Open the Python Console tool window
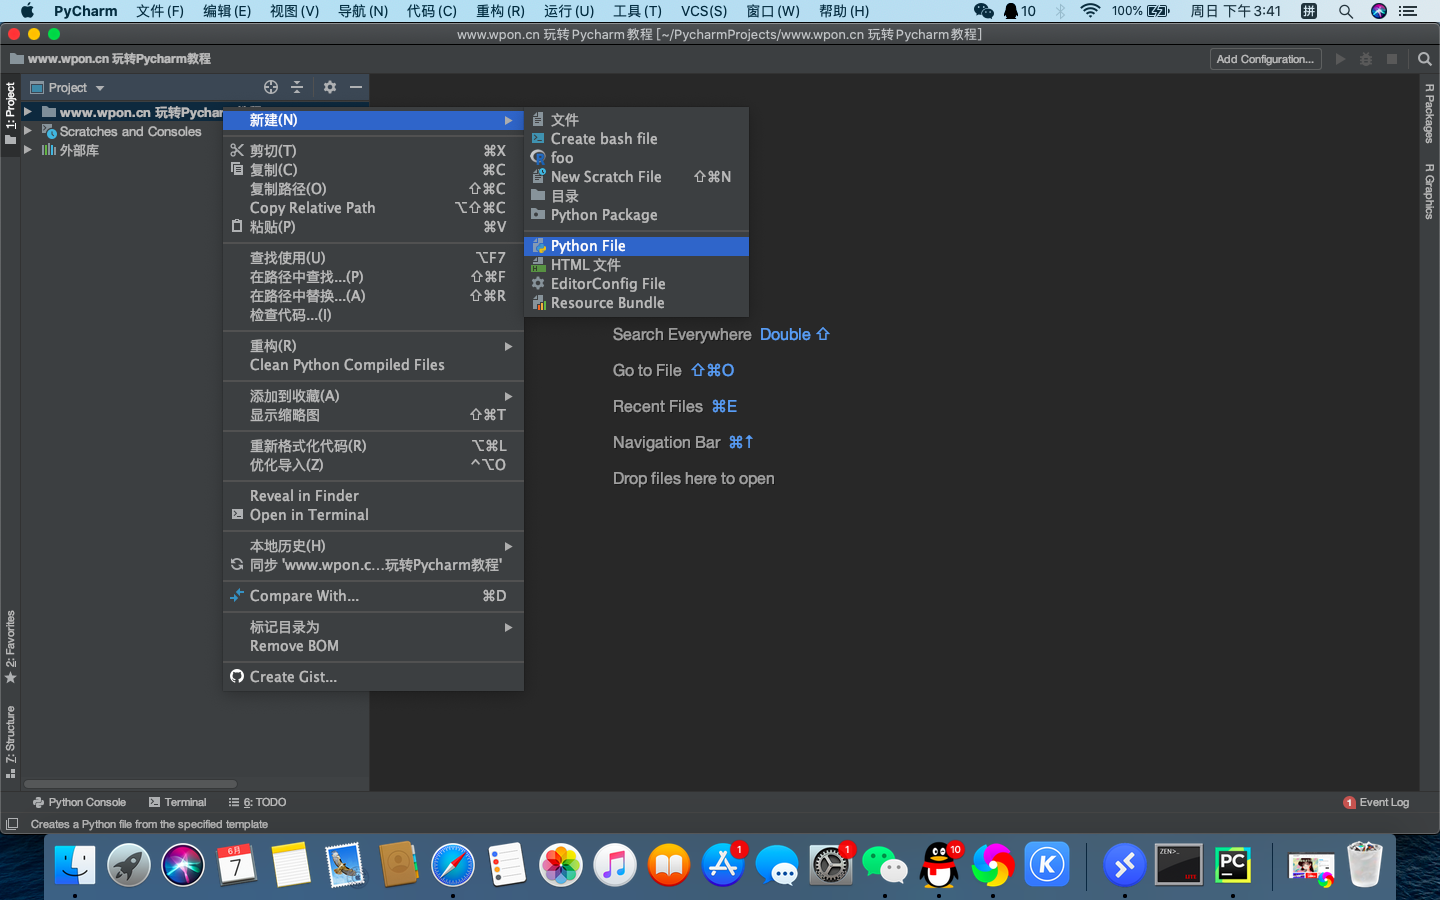 click(x=79, y=802)
